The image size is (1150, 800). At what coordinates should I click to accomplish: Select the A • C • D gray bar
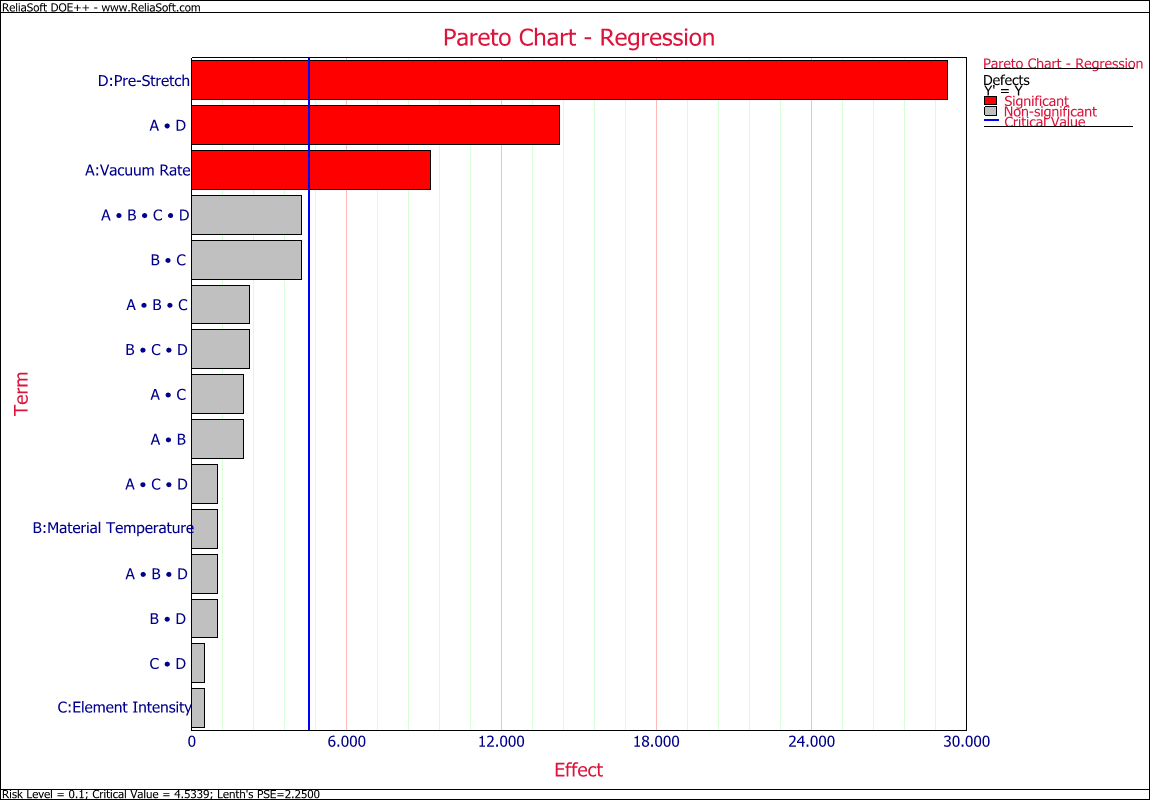coord(205,484)
